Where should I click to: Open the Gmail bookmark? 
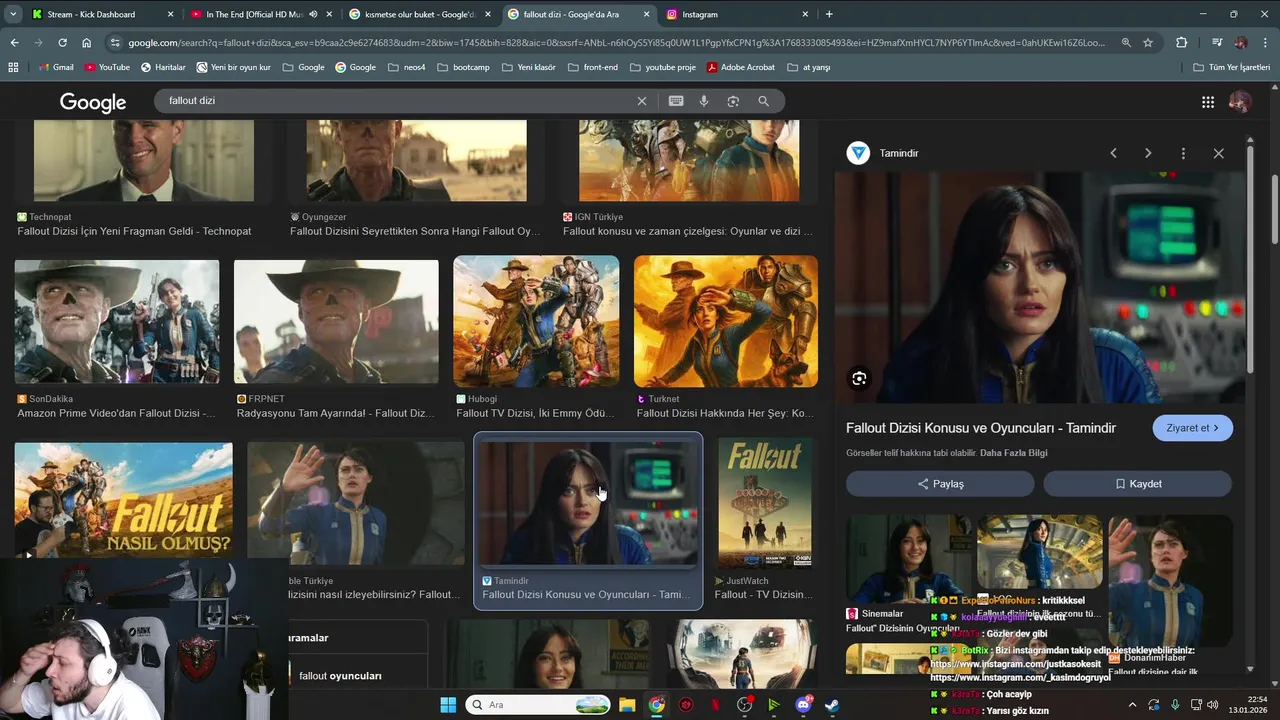pos(56,67)
